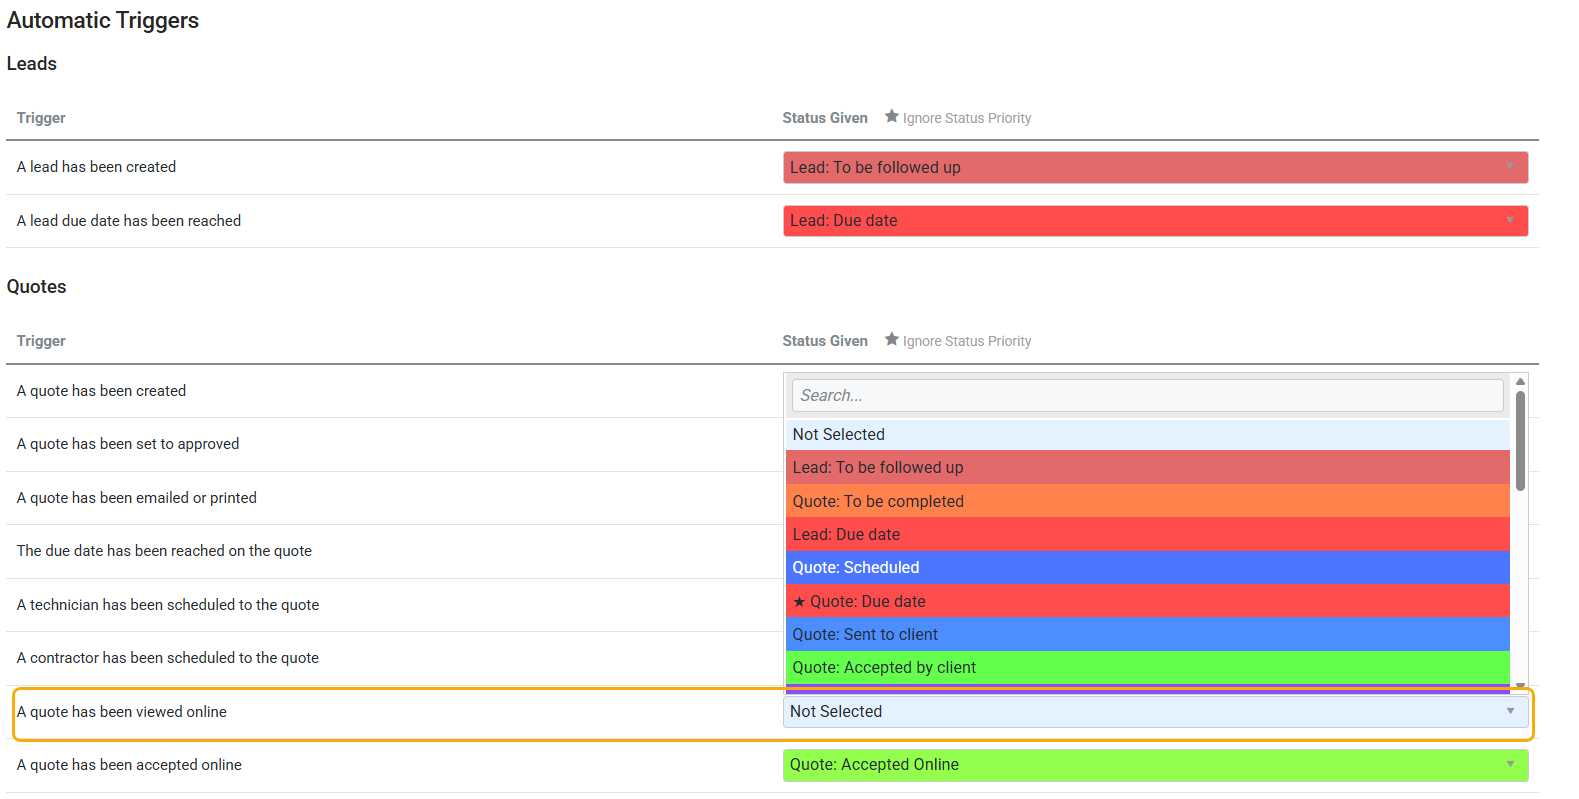The width and height of the screenshot is (1579, 799).
Task: Select the green Quote: Accepted by client option
Action: 1147,667
